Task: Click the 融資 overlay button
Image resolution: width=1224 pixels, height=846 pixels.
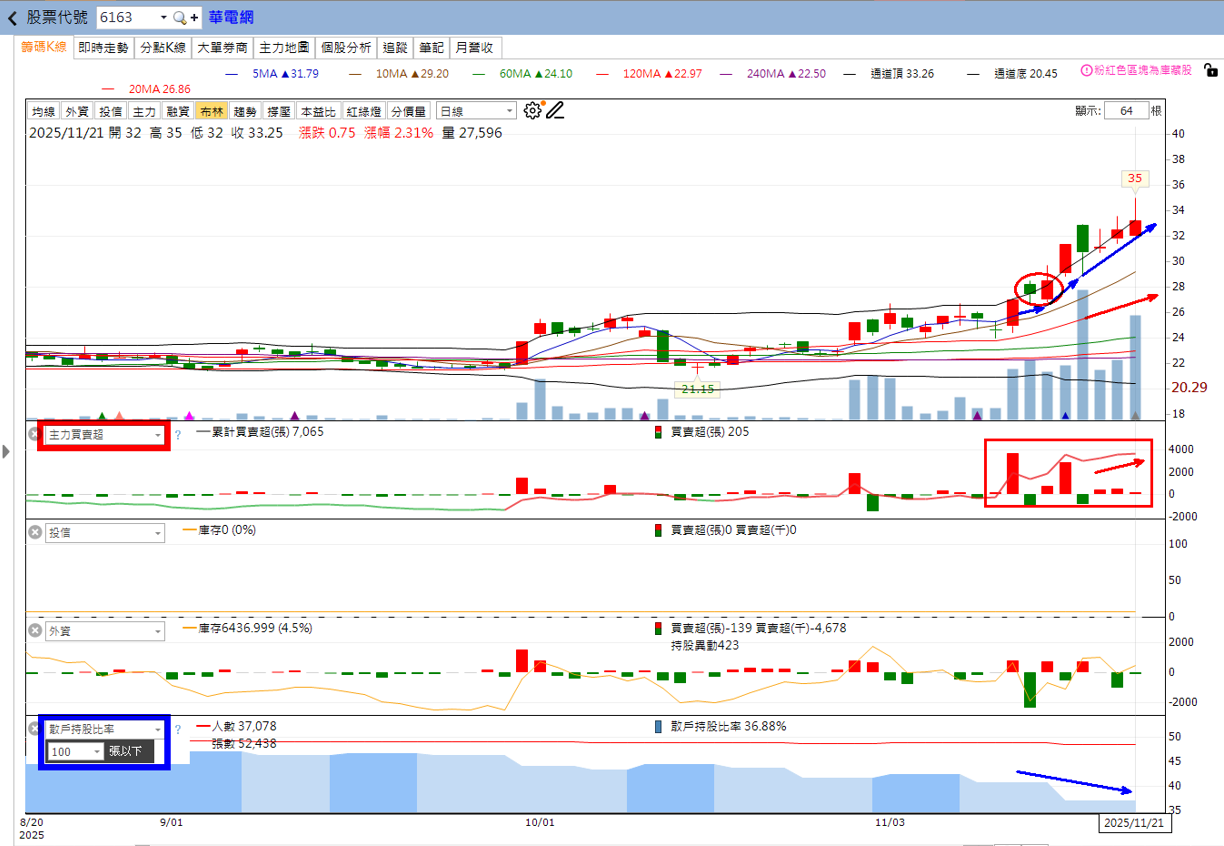Action: [x=178, y=112]
